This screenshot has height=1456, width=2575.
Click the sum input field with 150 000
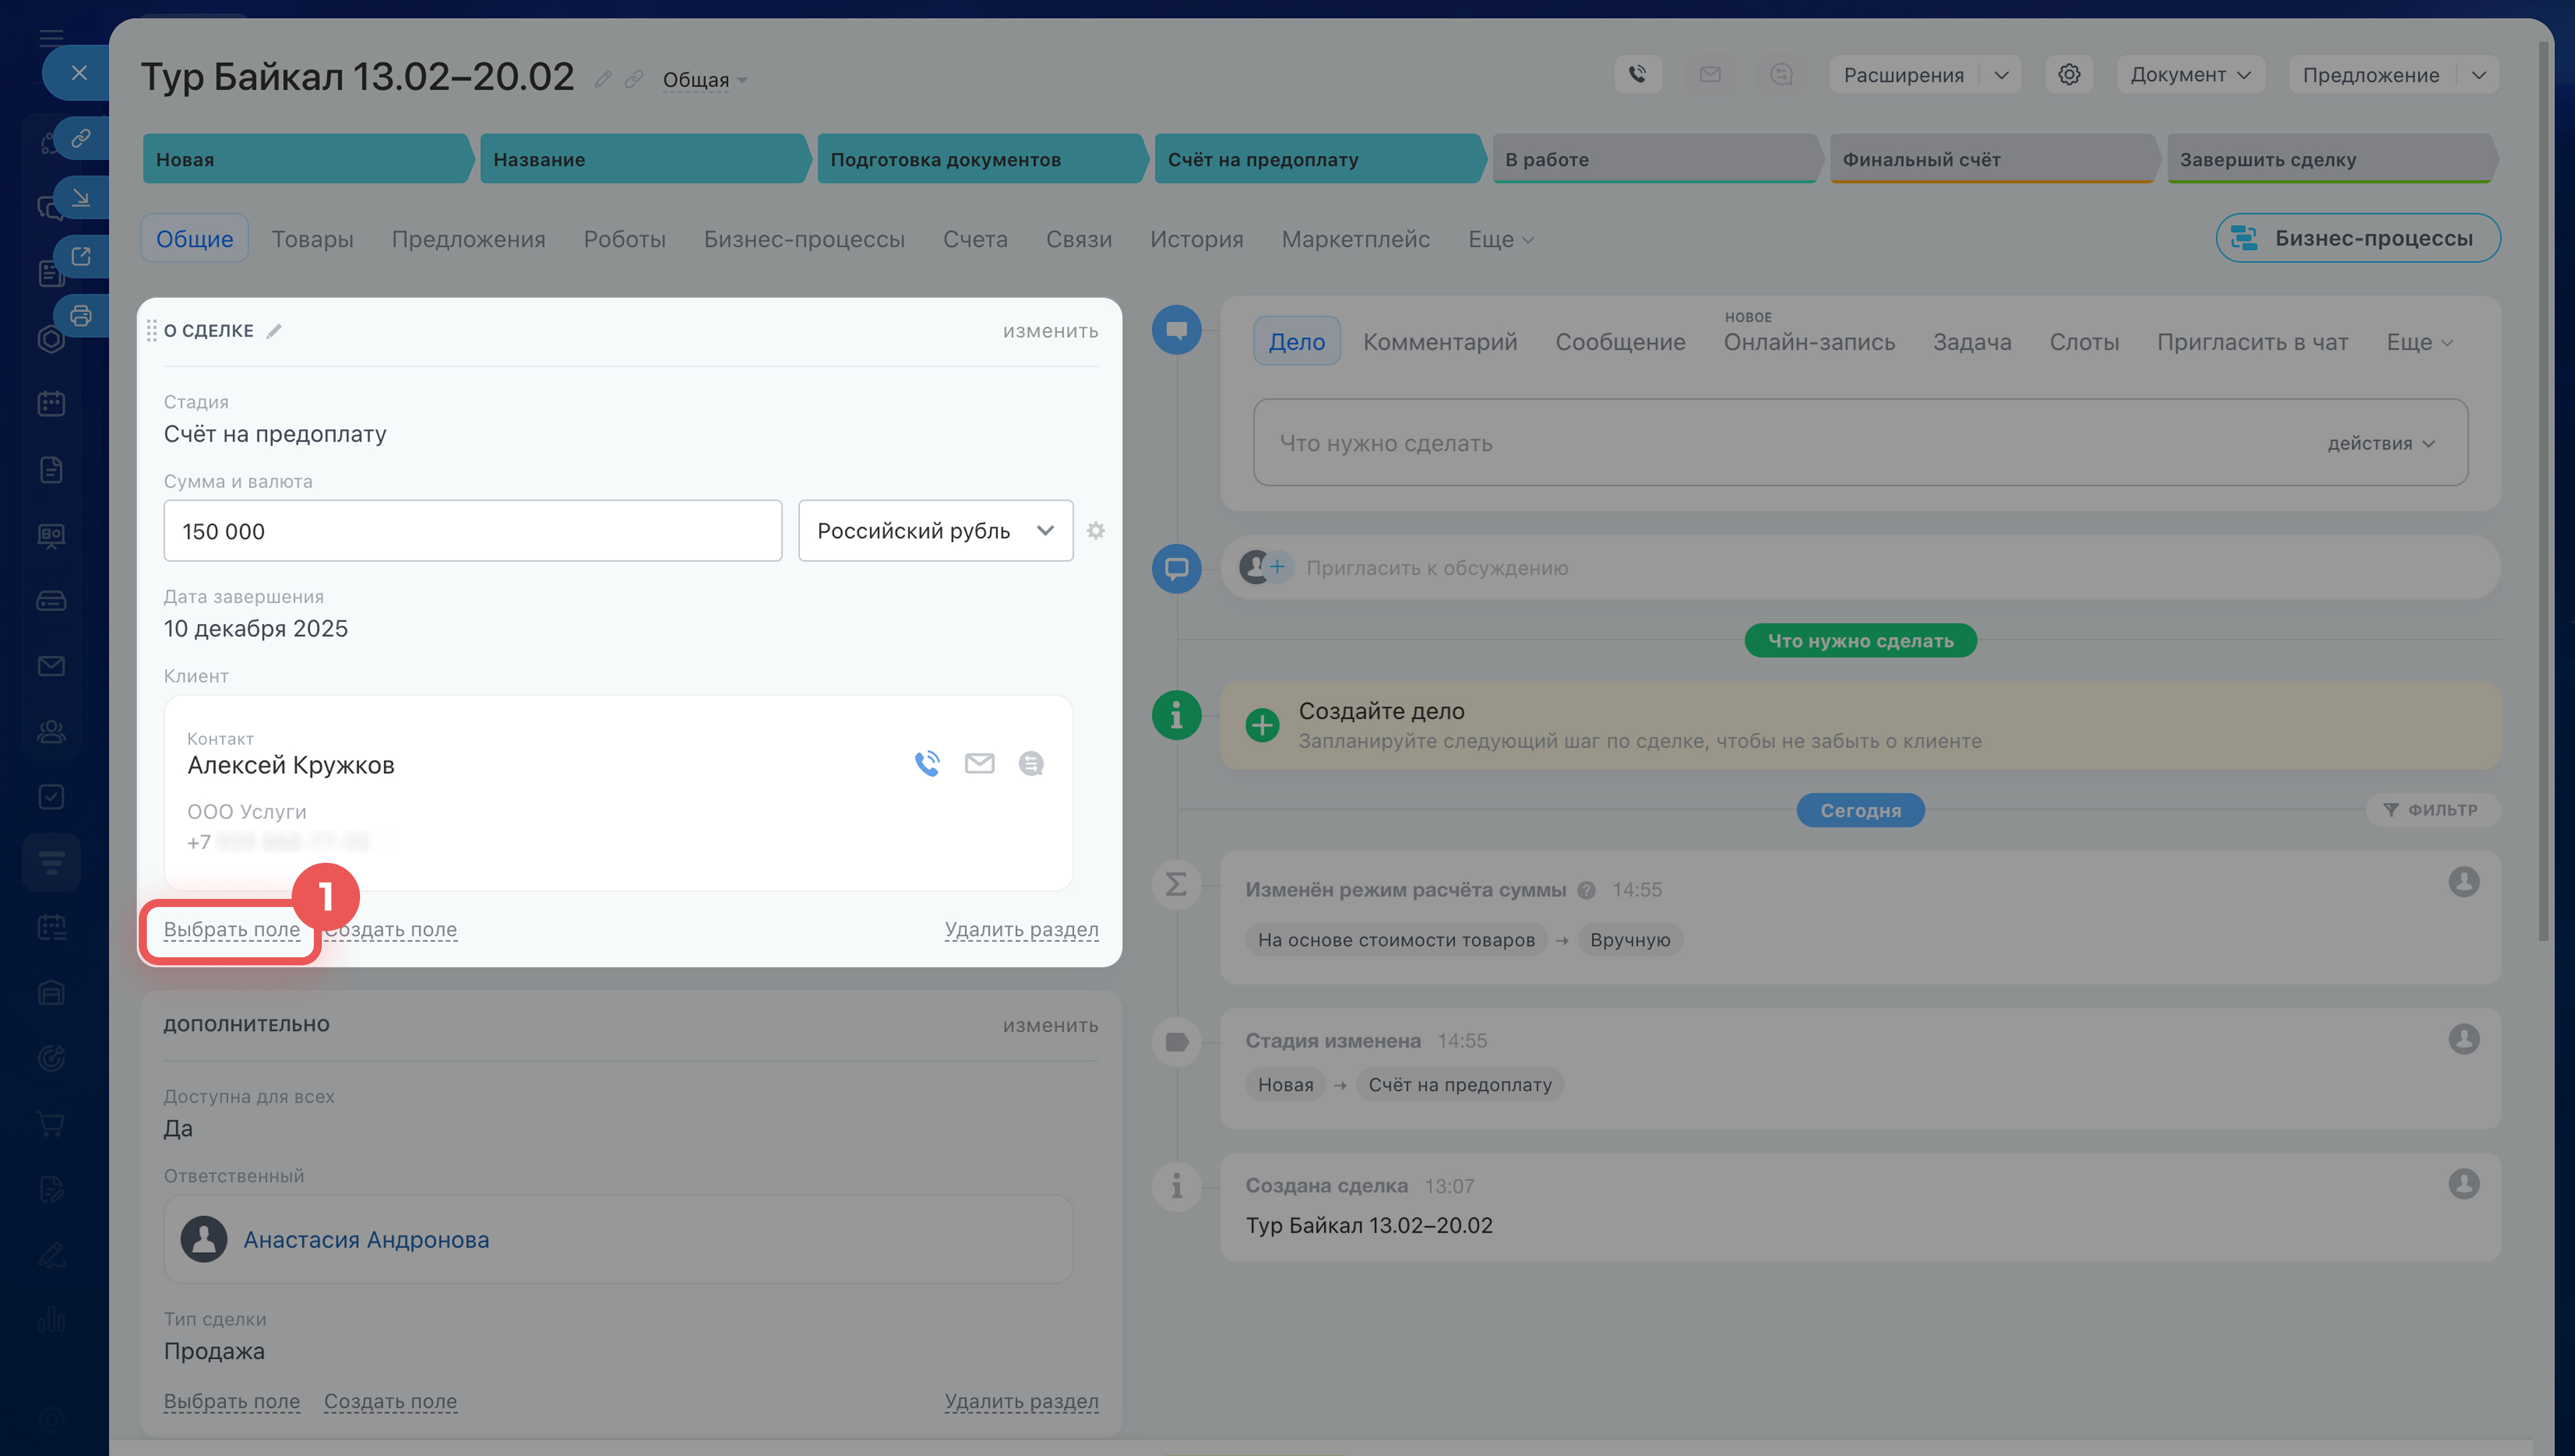[x=472, y=531]
